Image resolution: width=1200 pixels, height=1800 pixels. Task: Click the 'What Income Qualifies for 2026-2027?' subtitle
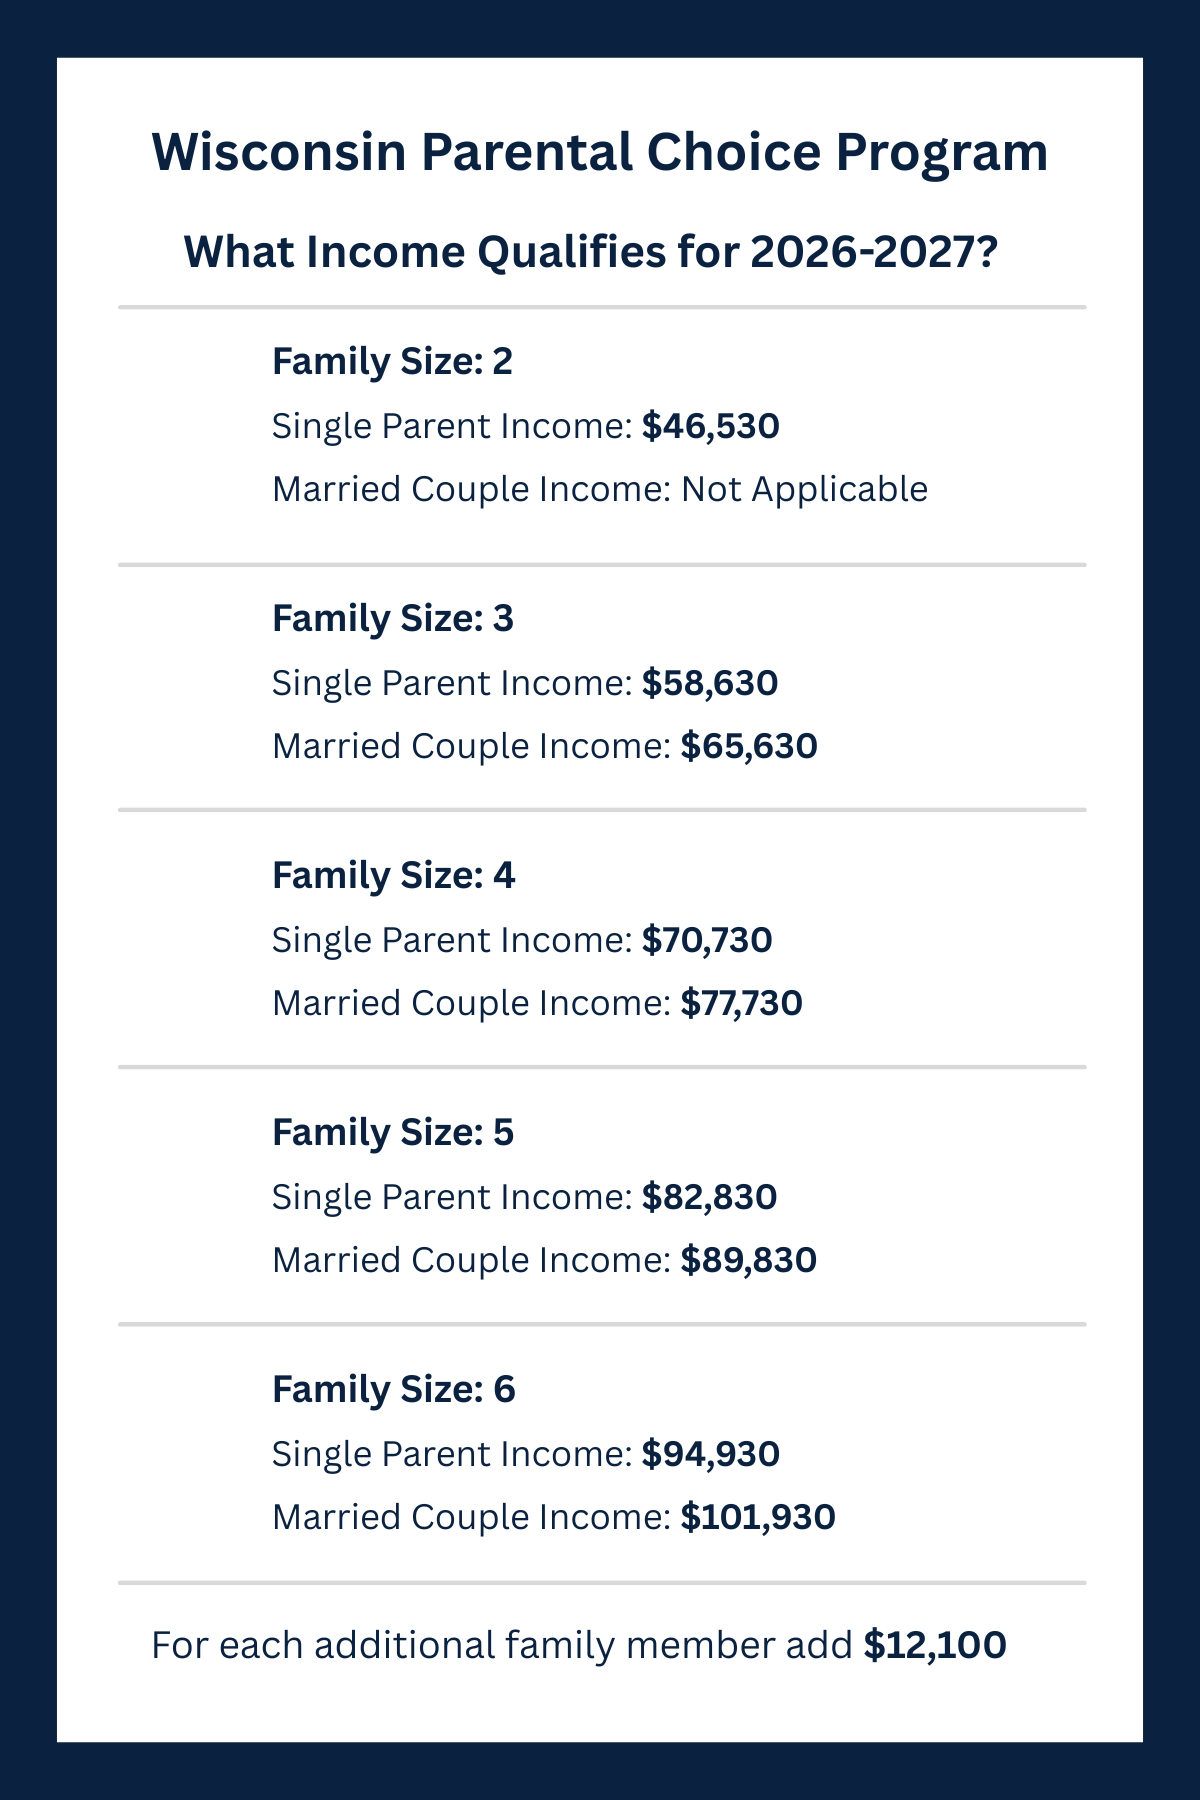591,252
